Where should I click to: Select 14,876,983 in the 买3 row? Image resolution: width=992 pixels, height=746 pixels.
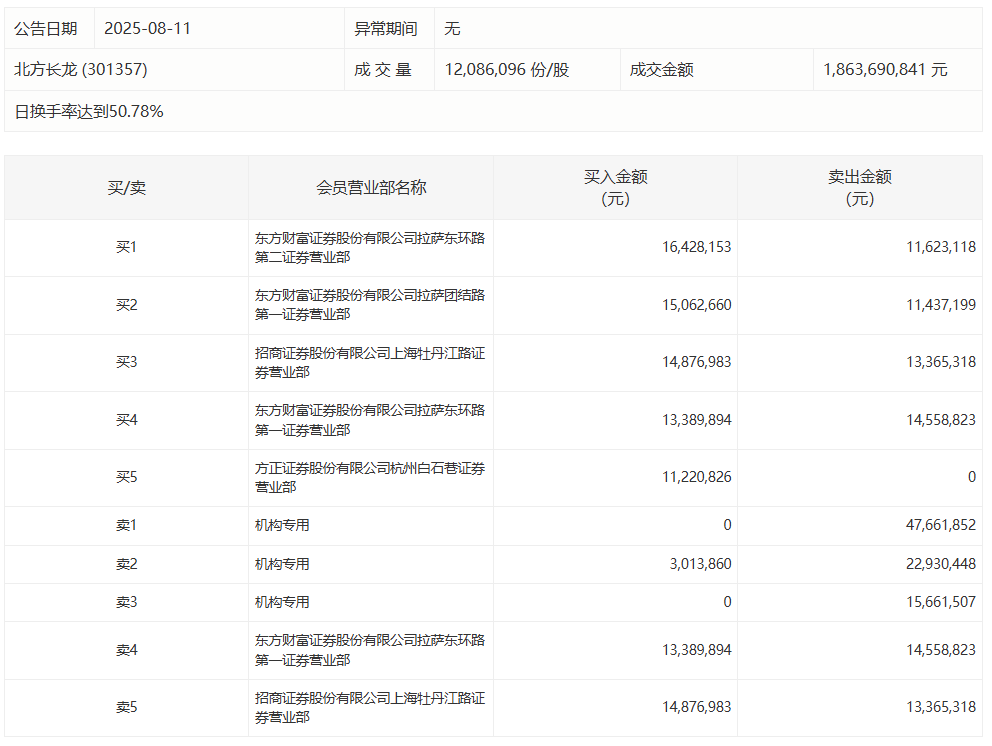(697, 363)
